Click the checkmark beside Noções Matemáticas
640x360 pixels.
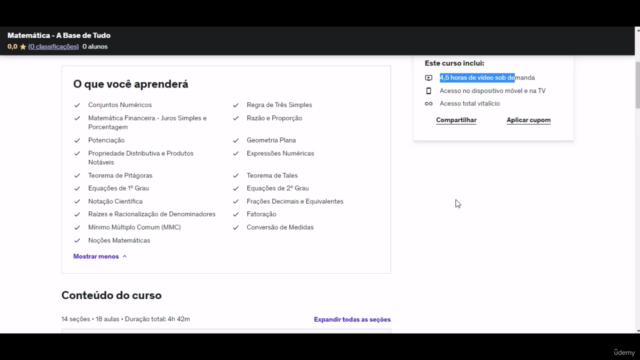(77, 241)
